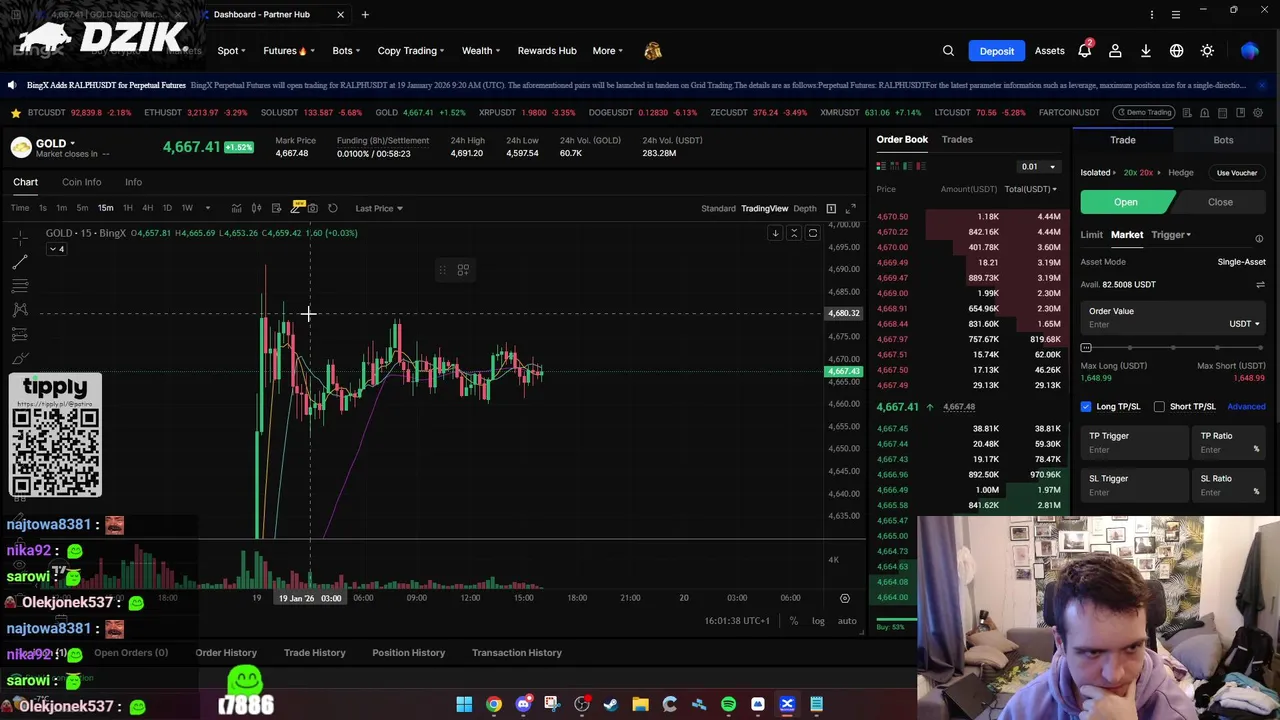
Task: Open Chrome from the taskbar
Action: pyautogui.click(x=494, y=705)
